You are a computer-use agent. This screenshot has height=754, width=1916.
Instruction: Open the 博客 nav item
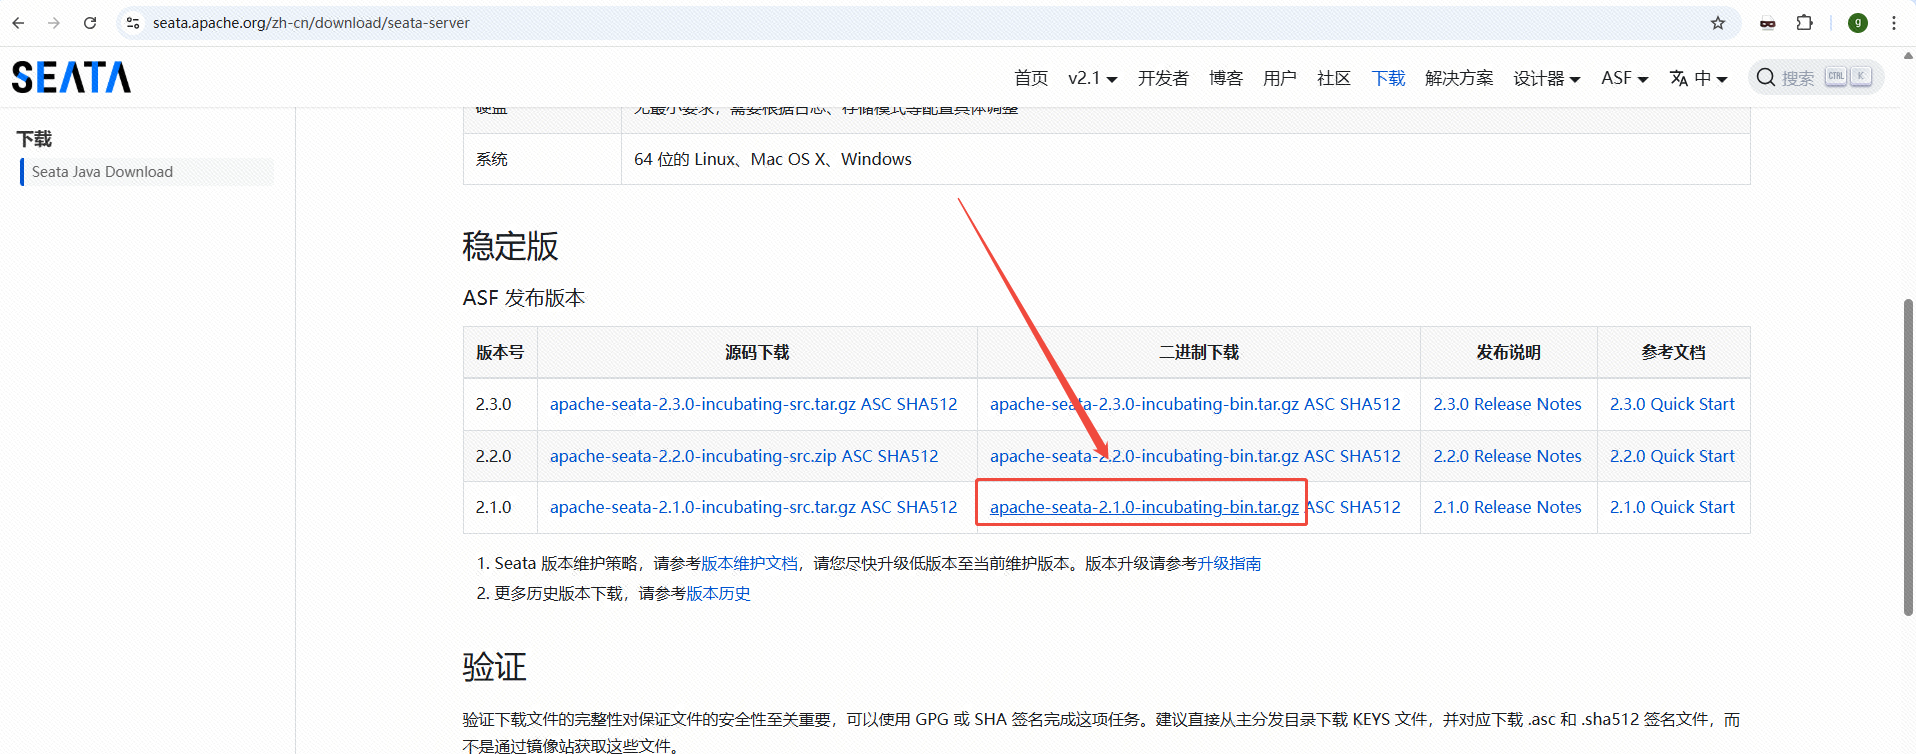pos(1225,78)
